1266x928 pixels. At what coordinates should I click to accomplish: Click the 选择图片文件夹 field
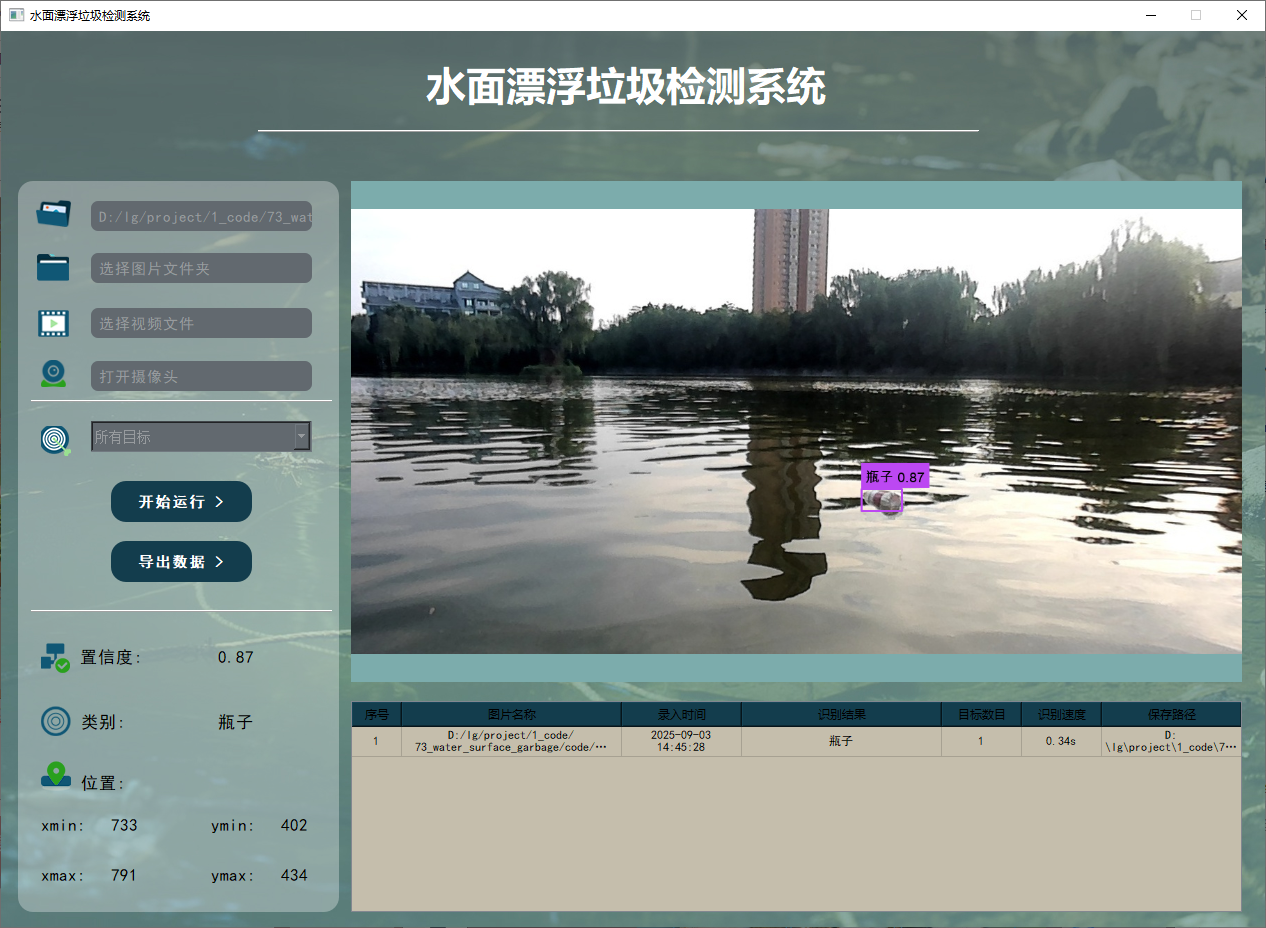click(201, 268)
